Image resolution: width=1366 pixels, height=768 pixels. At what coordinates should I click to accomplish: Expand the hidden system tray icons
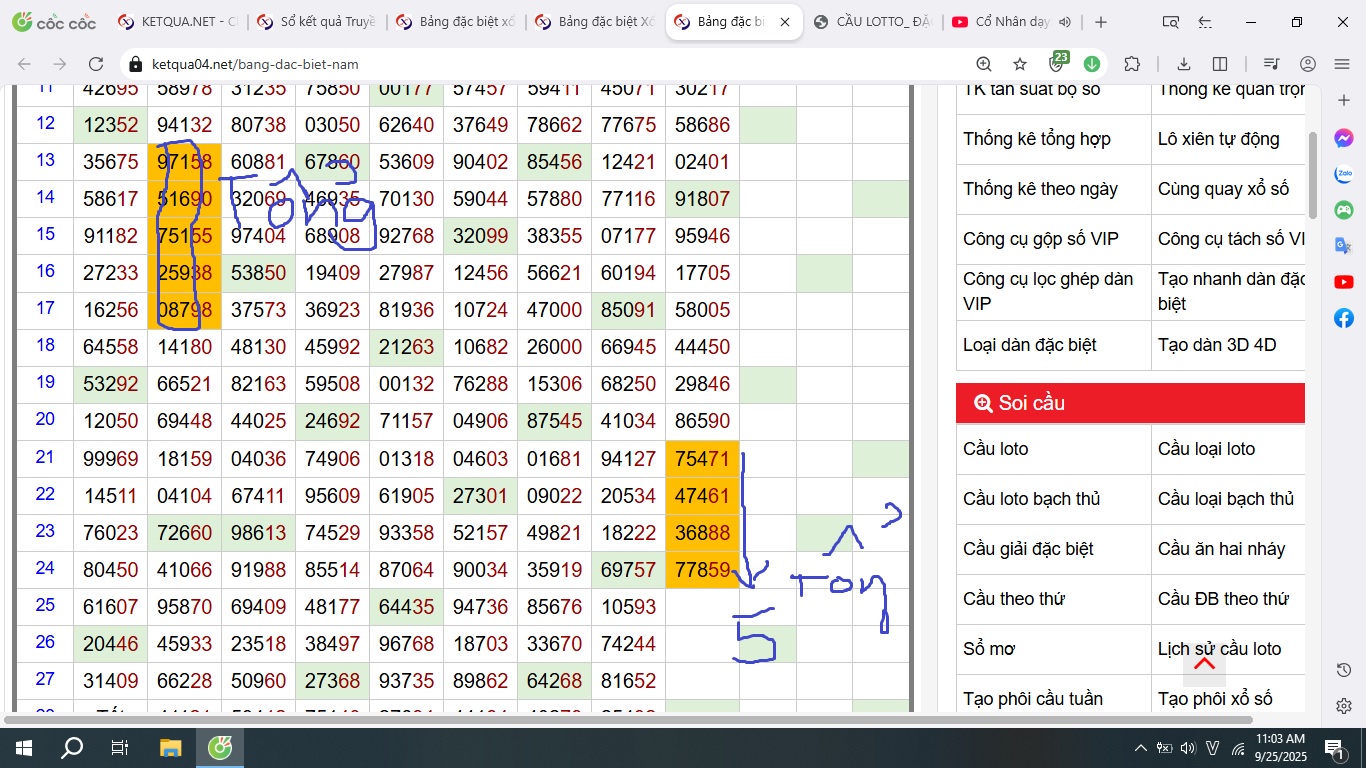(x=1141, y=748)
